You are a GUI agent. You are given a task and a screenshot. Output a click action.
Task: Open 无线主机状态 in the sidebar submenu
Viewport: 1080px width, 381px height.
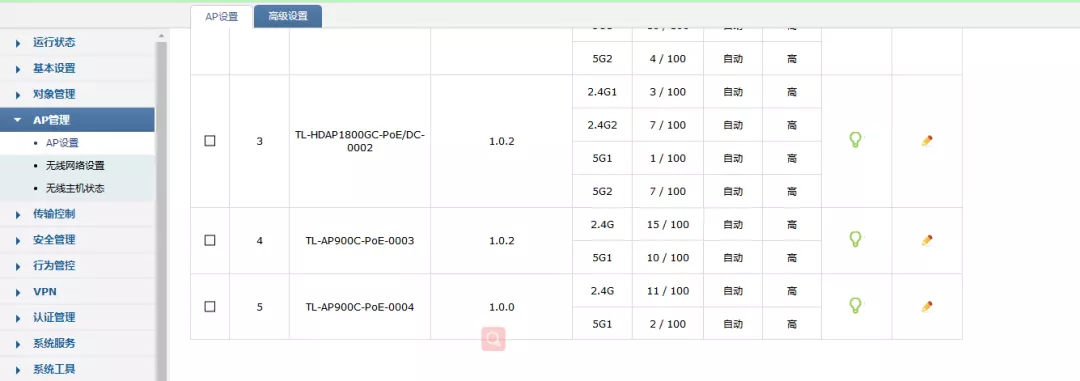tap(75, 188)
